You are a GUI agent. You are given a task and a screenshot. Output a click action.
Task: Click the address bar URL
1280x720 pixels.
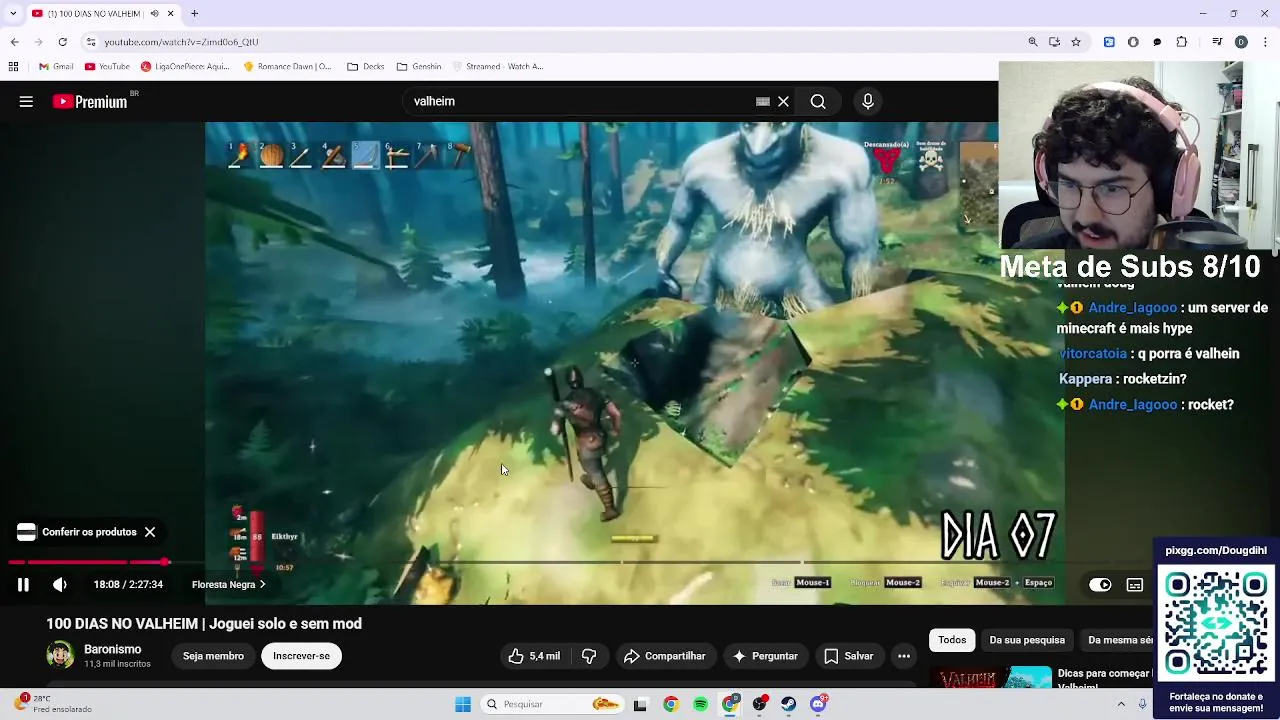(181, 42)
